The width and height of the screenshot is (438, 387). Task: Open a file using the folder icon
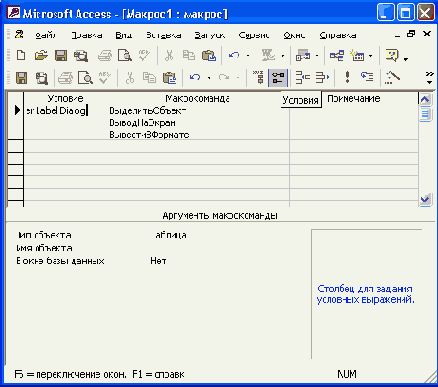(41, 55)
